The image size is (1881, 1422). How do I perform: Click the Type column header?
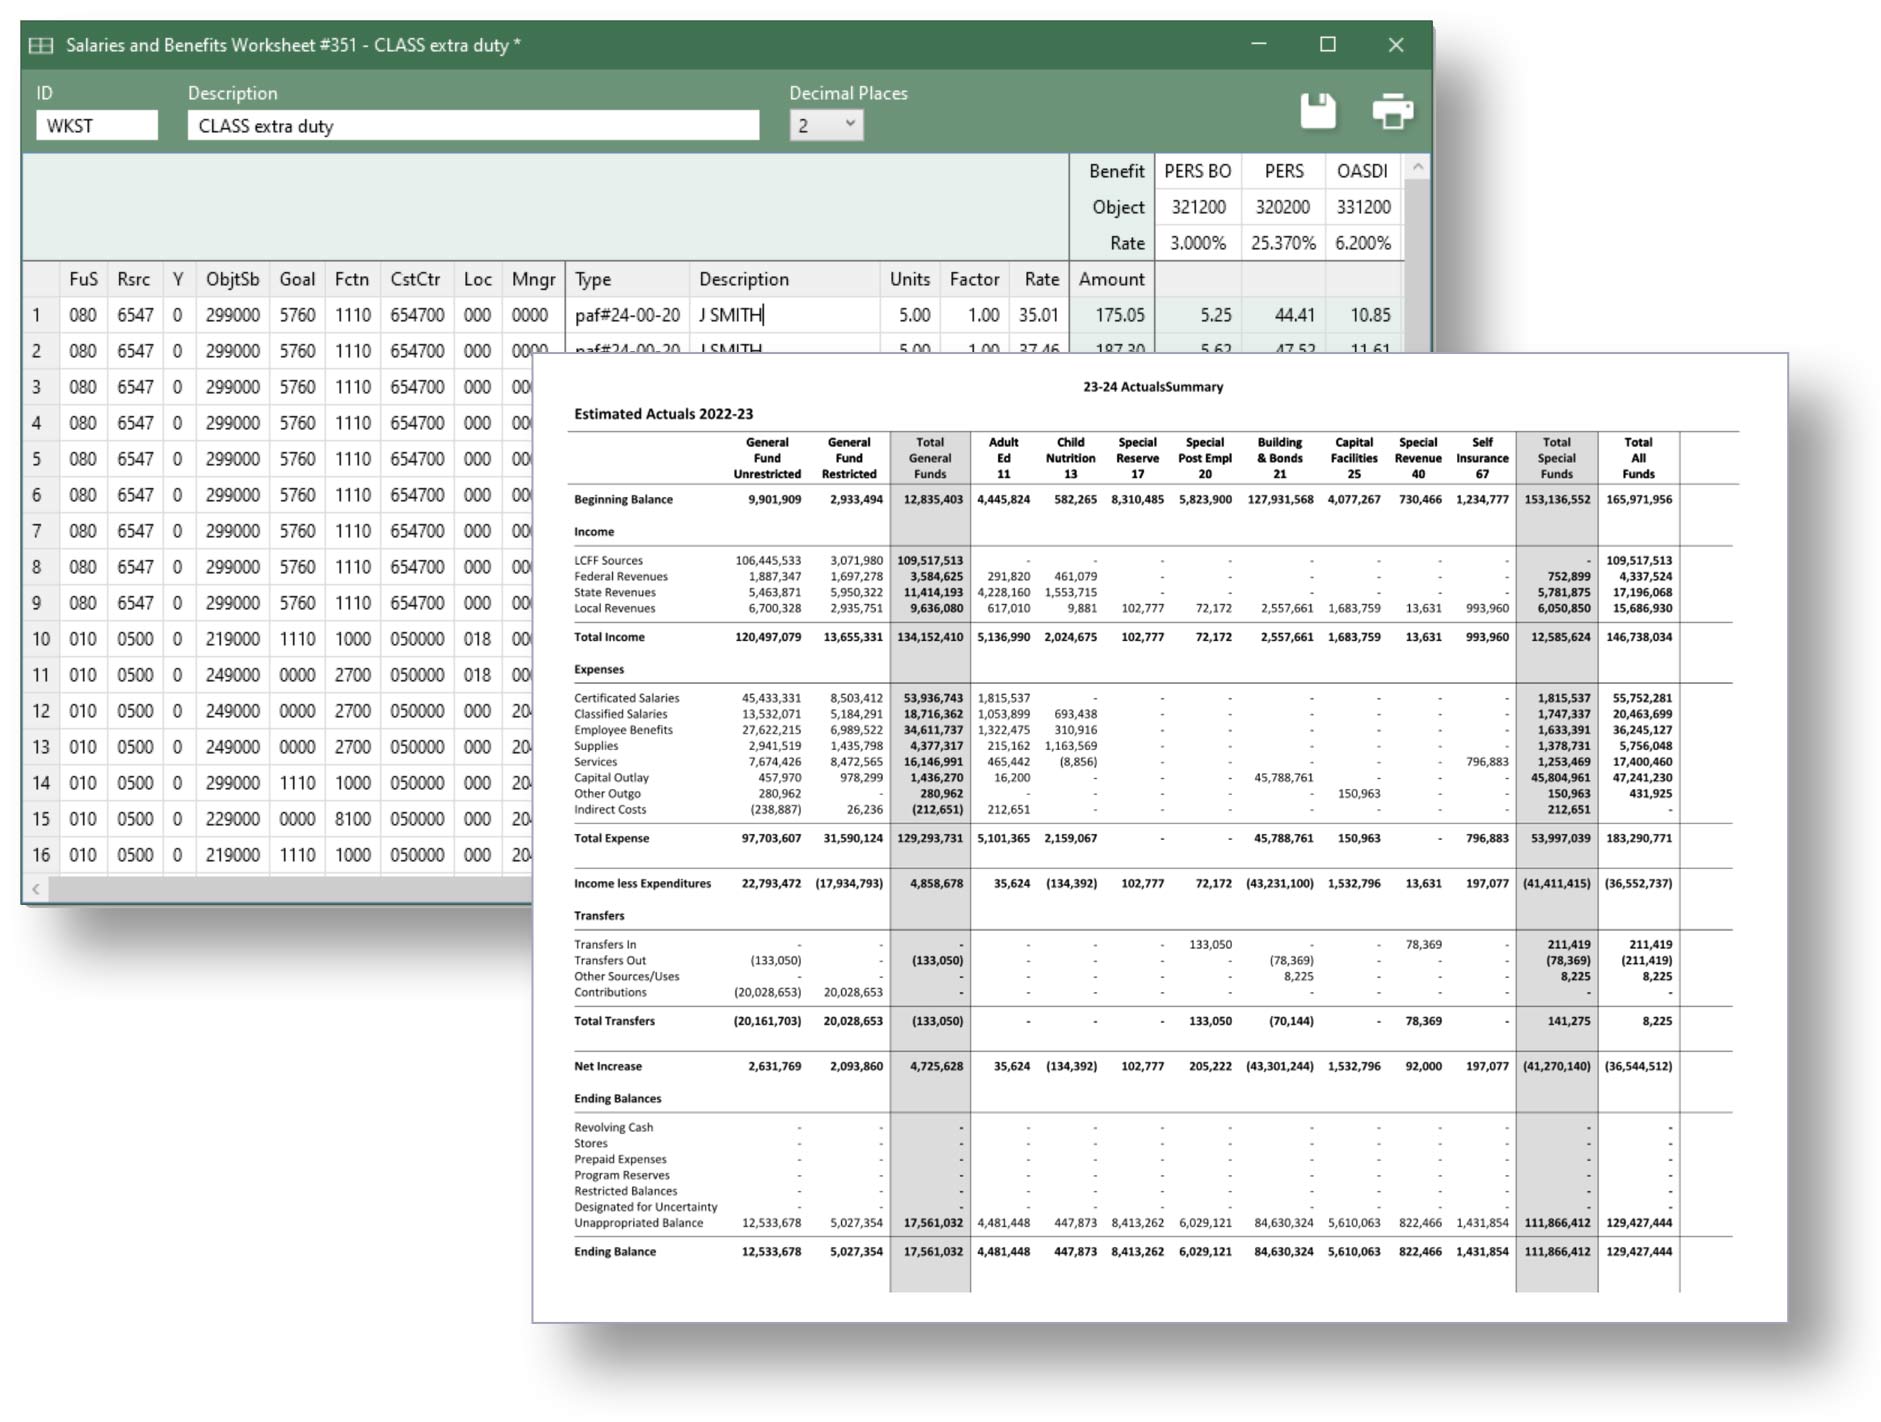click(x=626, y=279)
